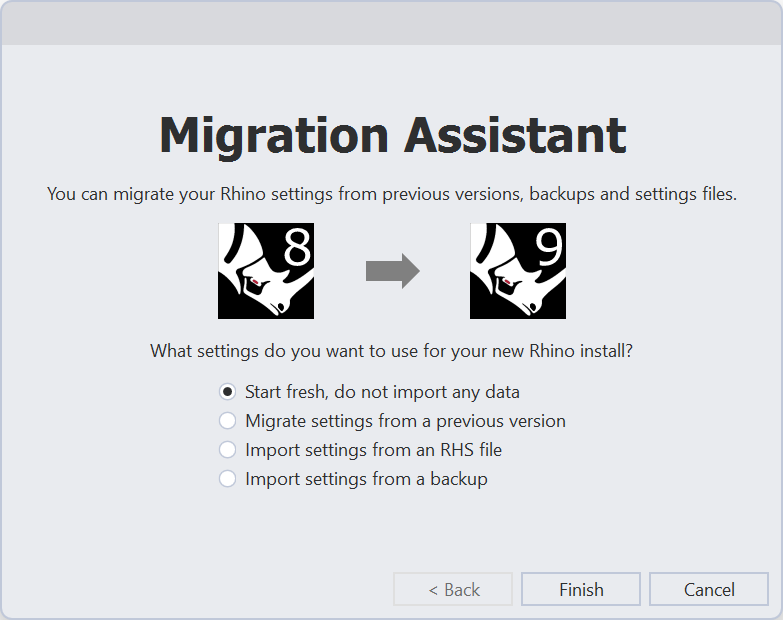The height and width of the screenshot is (620, 783).
Task: Click the disabled Back button
Action: tap(453, 590)
